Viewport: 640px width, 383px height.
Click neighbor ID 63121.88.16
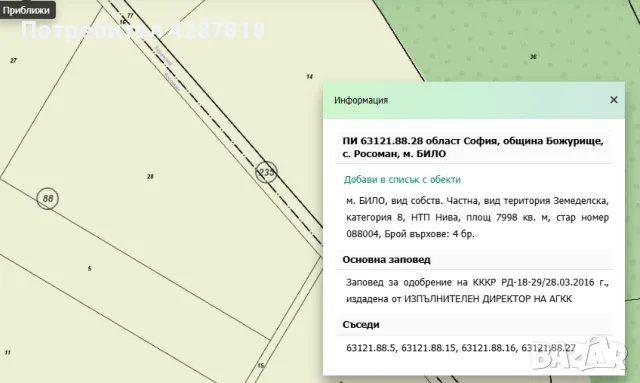tap(488, 348)
